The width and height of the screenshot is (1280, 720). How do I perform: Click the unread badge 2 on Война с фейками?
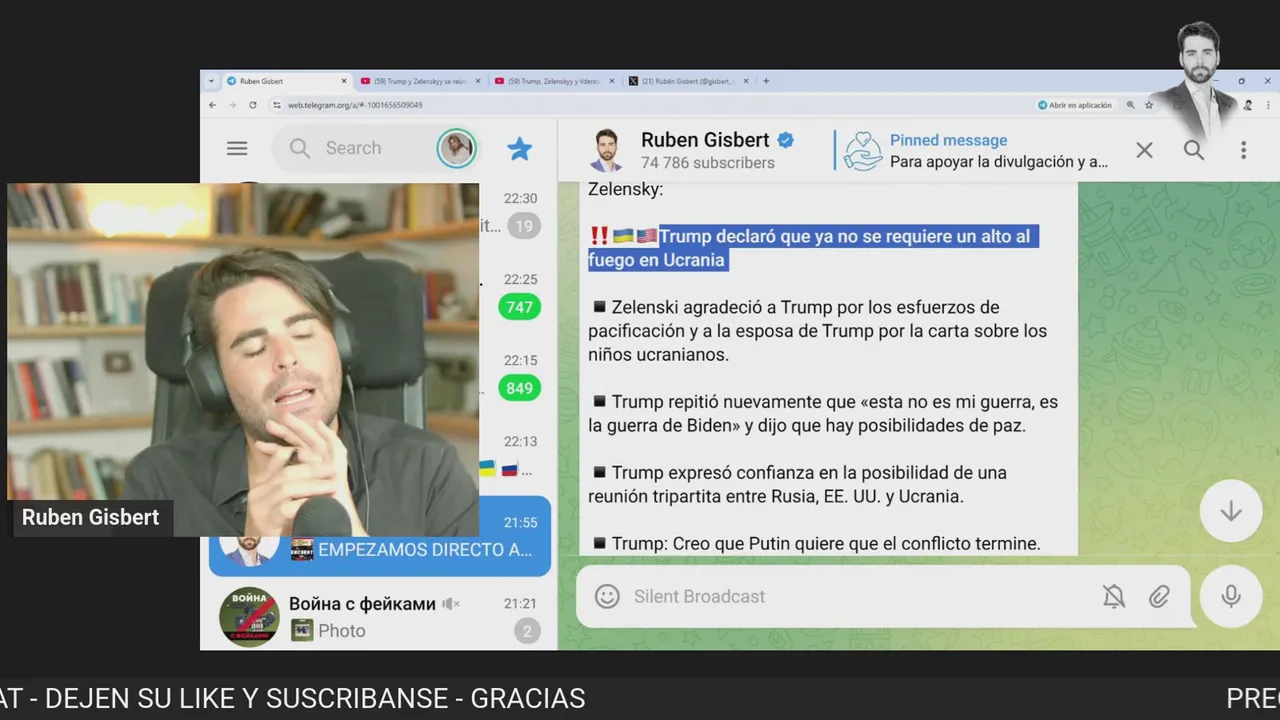point(527,631)
